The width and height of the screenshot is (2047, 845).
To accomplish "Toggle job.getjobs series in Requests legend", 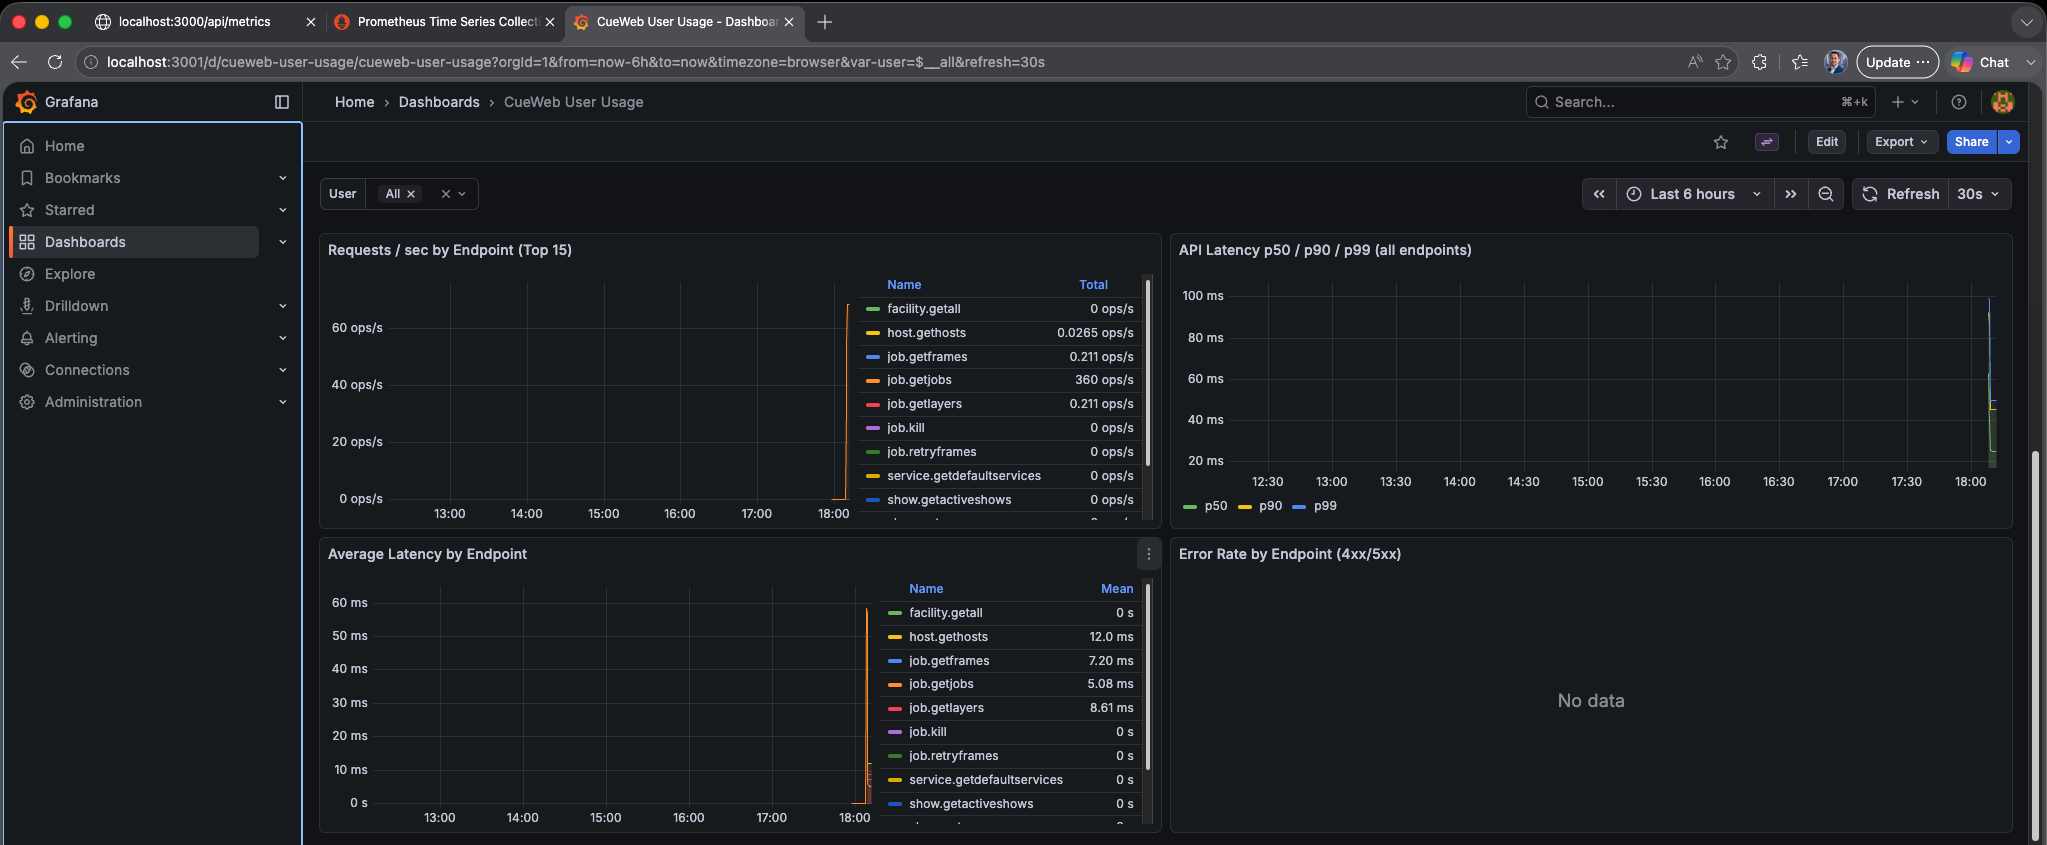I will click(x=919, y=380).
